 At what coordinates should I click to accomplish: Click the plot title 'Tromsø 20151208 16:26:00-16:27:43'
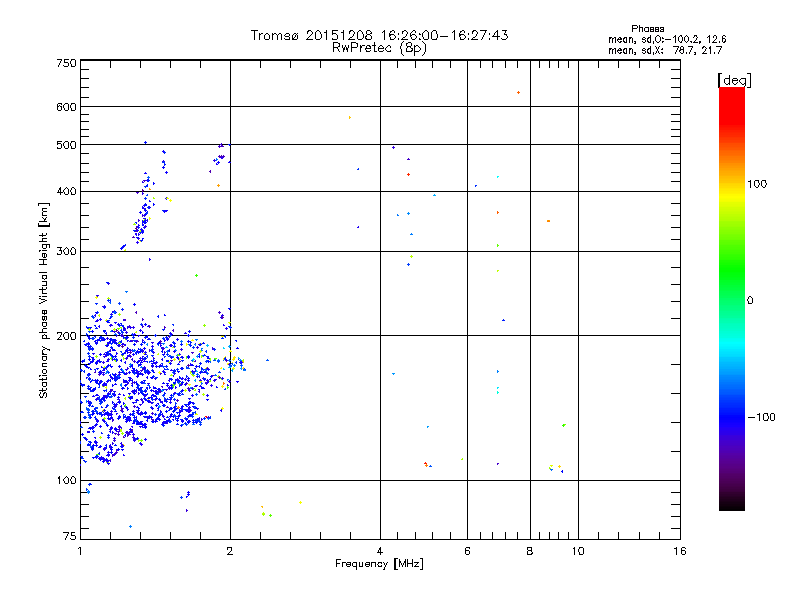pyautogui.click(x=379, y=35)
